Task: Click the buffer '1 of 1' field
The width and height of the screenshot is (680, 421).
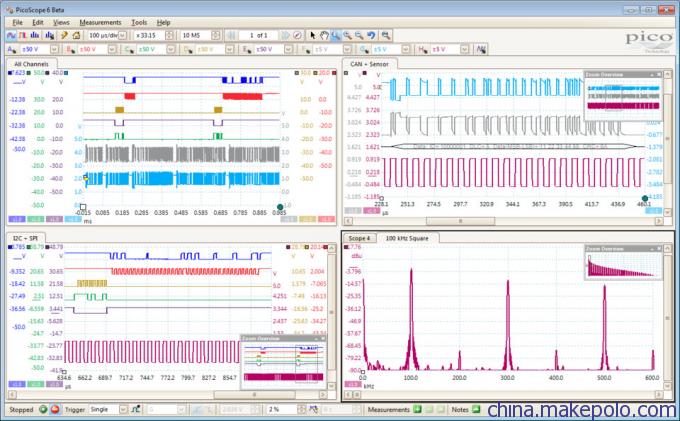Action: point(258,35)
